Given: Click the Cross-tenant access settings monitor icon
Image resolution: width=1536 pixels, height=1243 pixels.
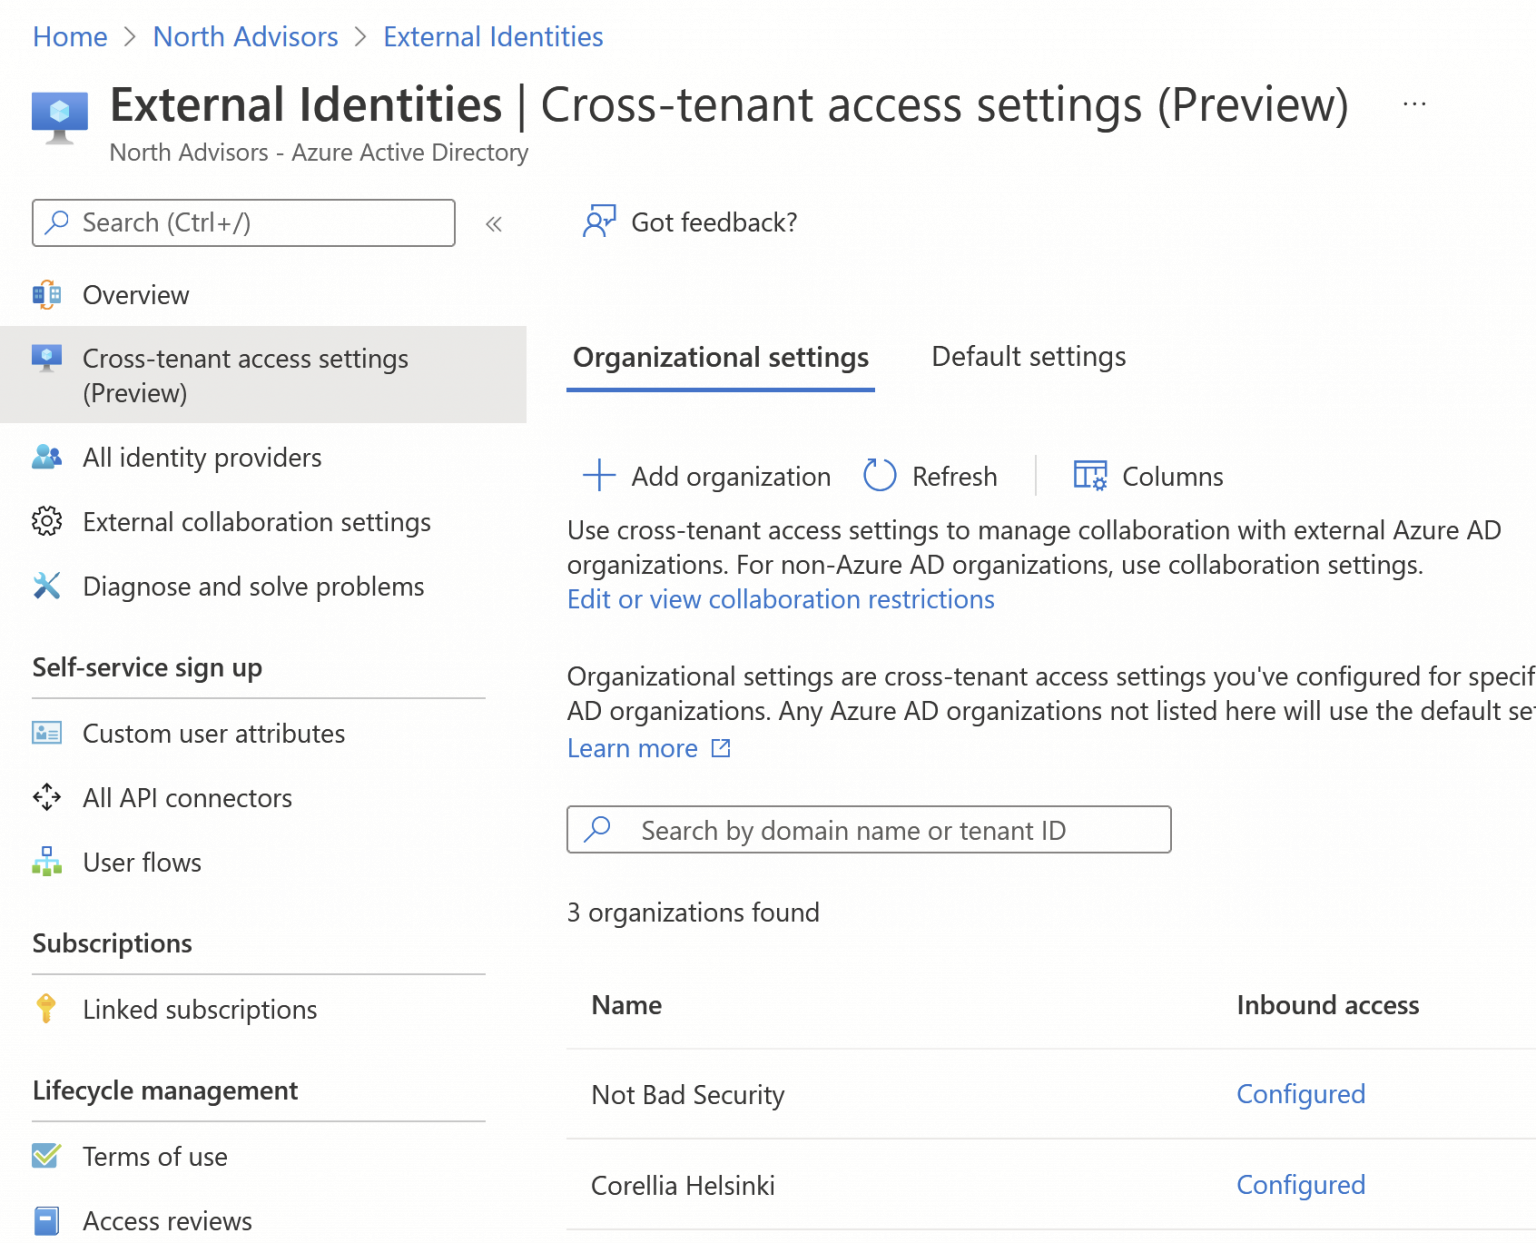Looking at the screenshot, I should 47,358.
